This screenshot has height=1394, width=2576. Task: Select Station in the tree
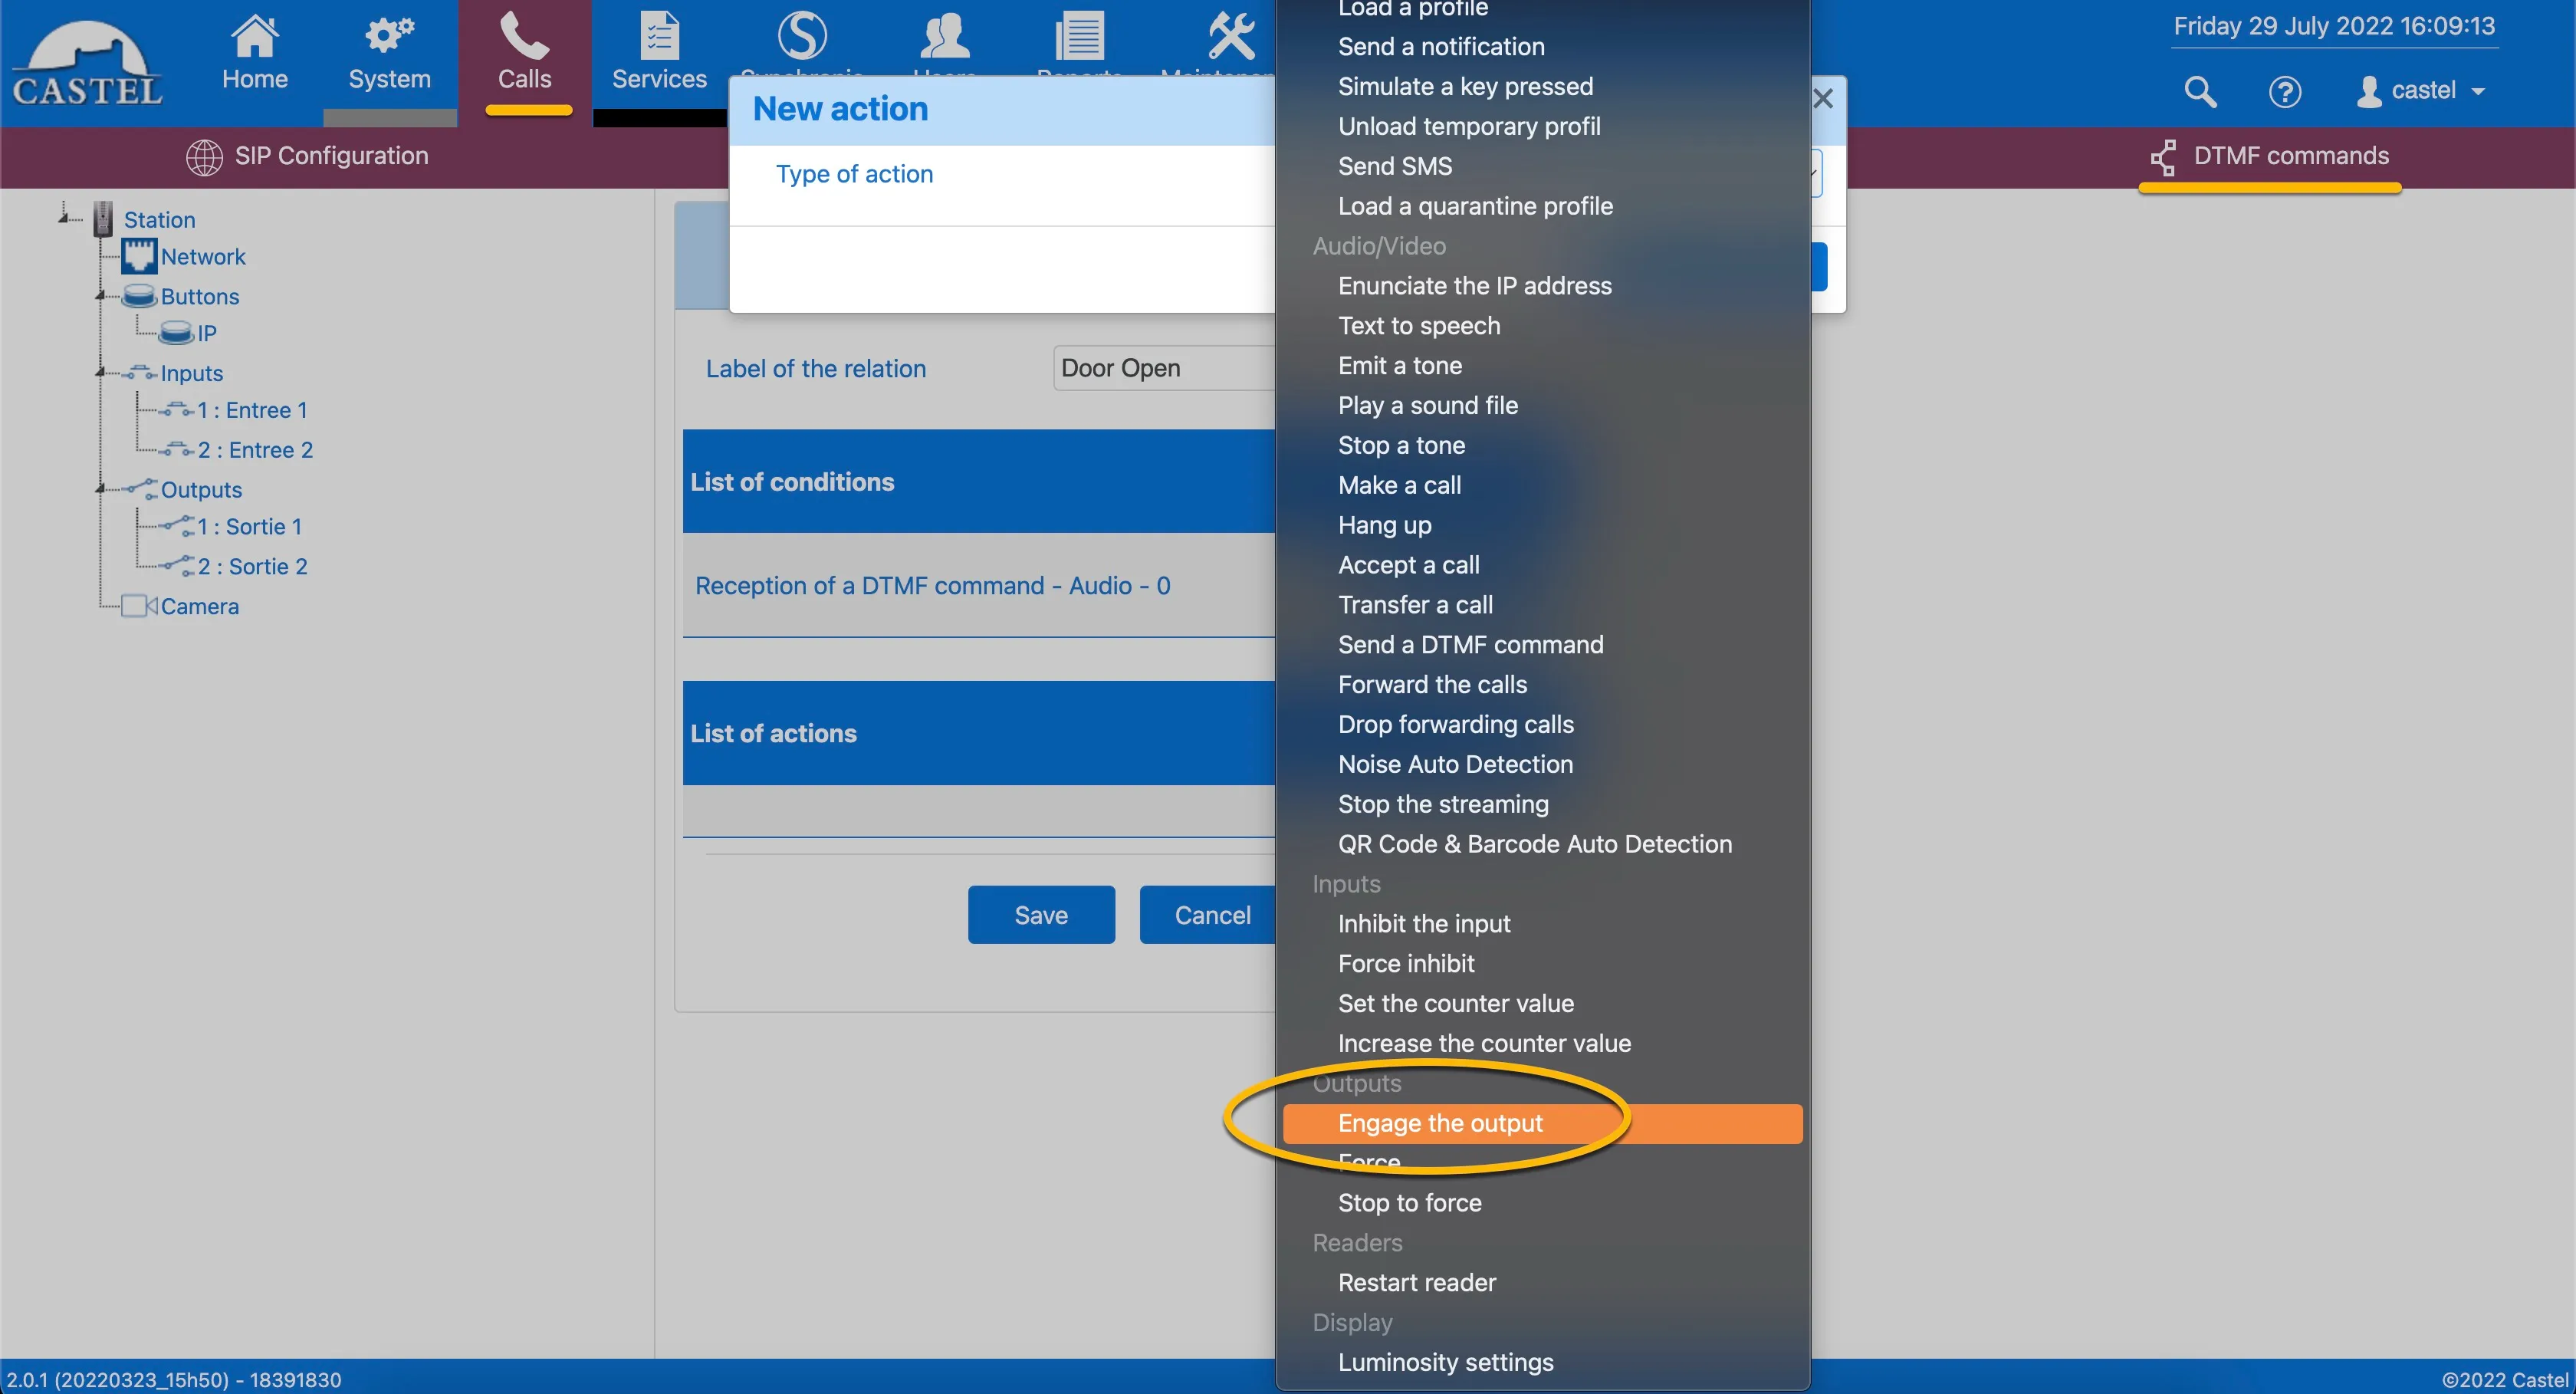coord(159,220)
